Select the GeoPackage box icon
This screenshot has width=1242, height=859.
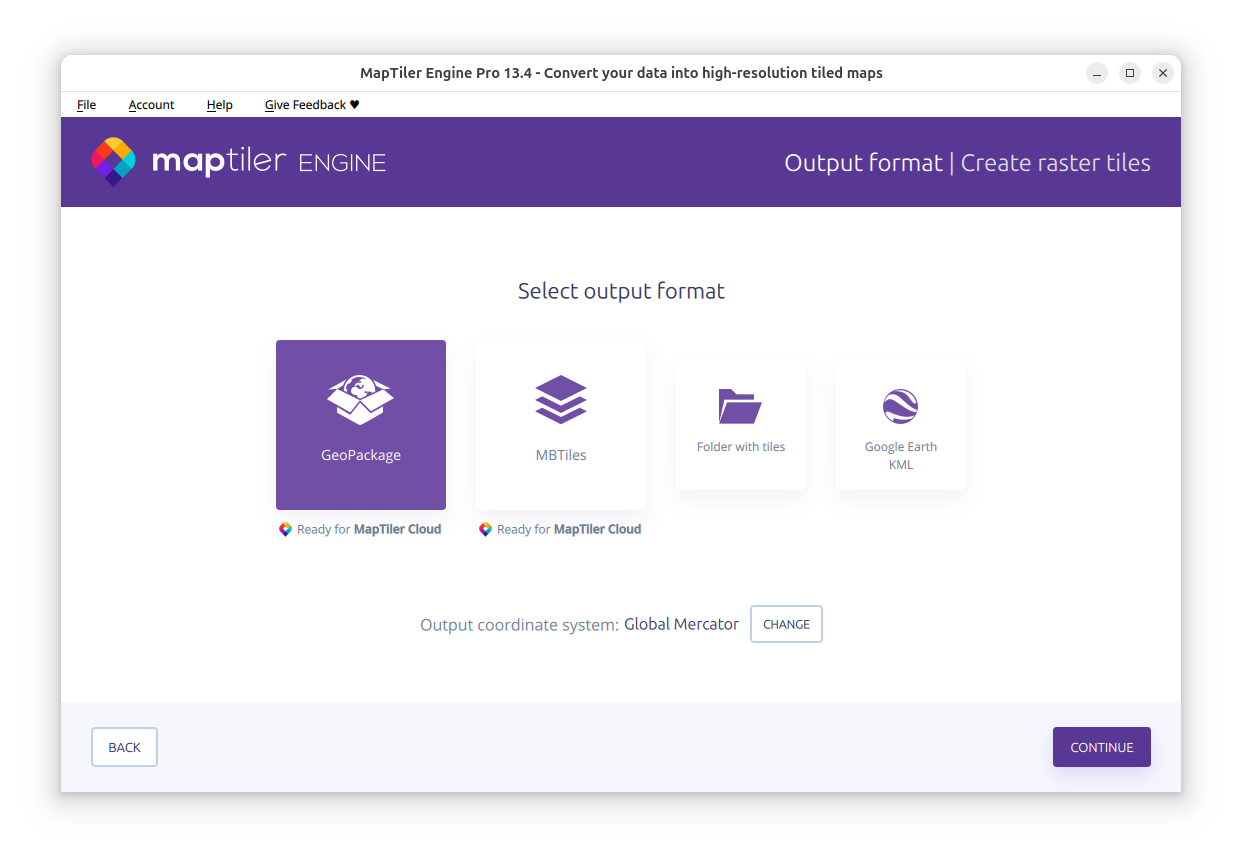tap(361, 400)
